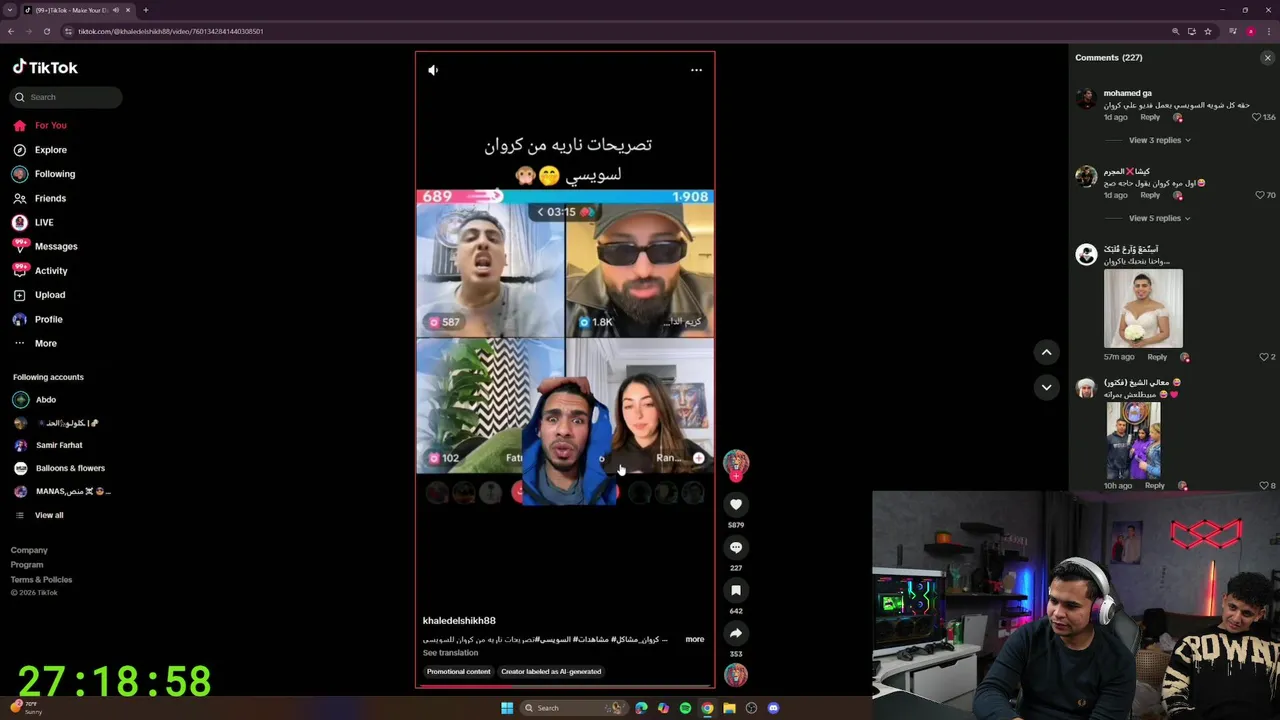1280x720 pixels.
Task: Seek using the video progress bar
Action: pos(565,686)
